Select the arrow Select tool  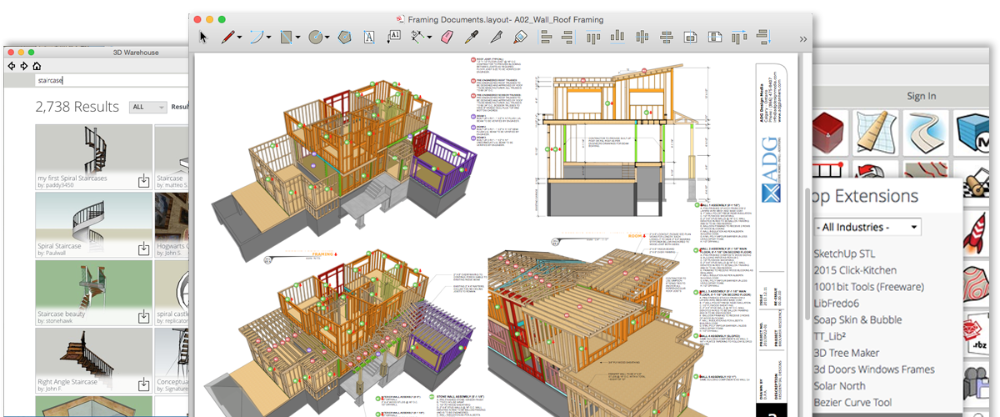click(203, 37)
